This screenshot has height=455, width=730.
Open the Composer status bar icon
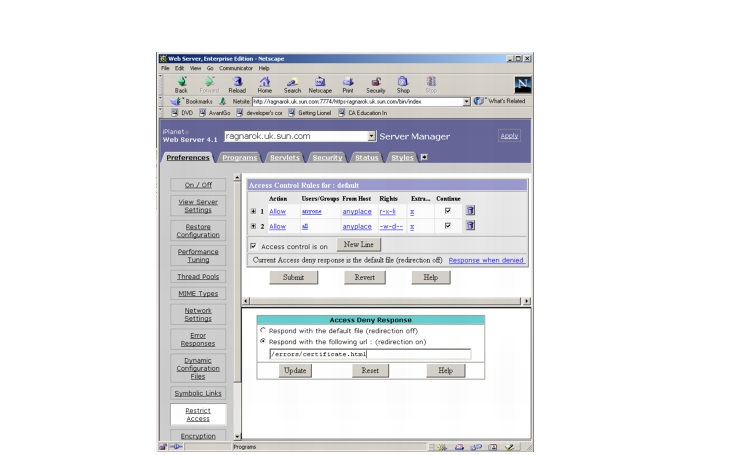pyautogui.click(x=509, y=447)
